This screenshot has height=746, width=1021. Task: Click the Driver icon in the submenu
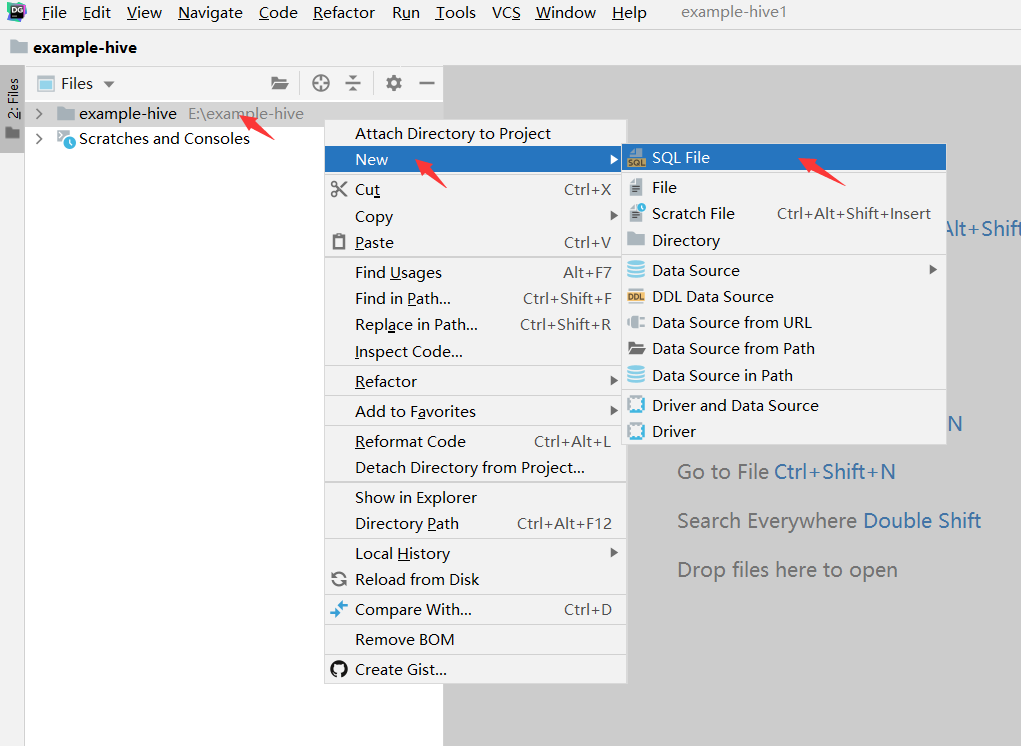636,431
